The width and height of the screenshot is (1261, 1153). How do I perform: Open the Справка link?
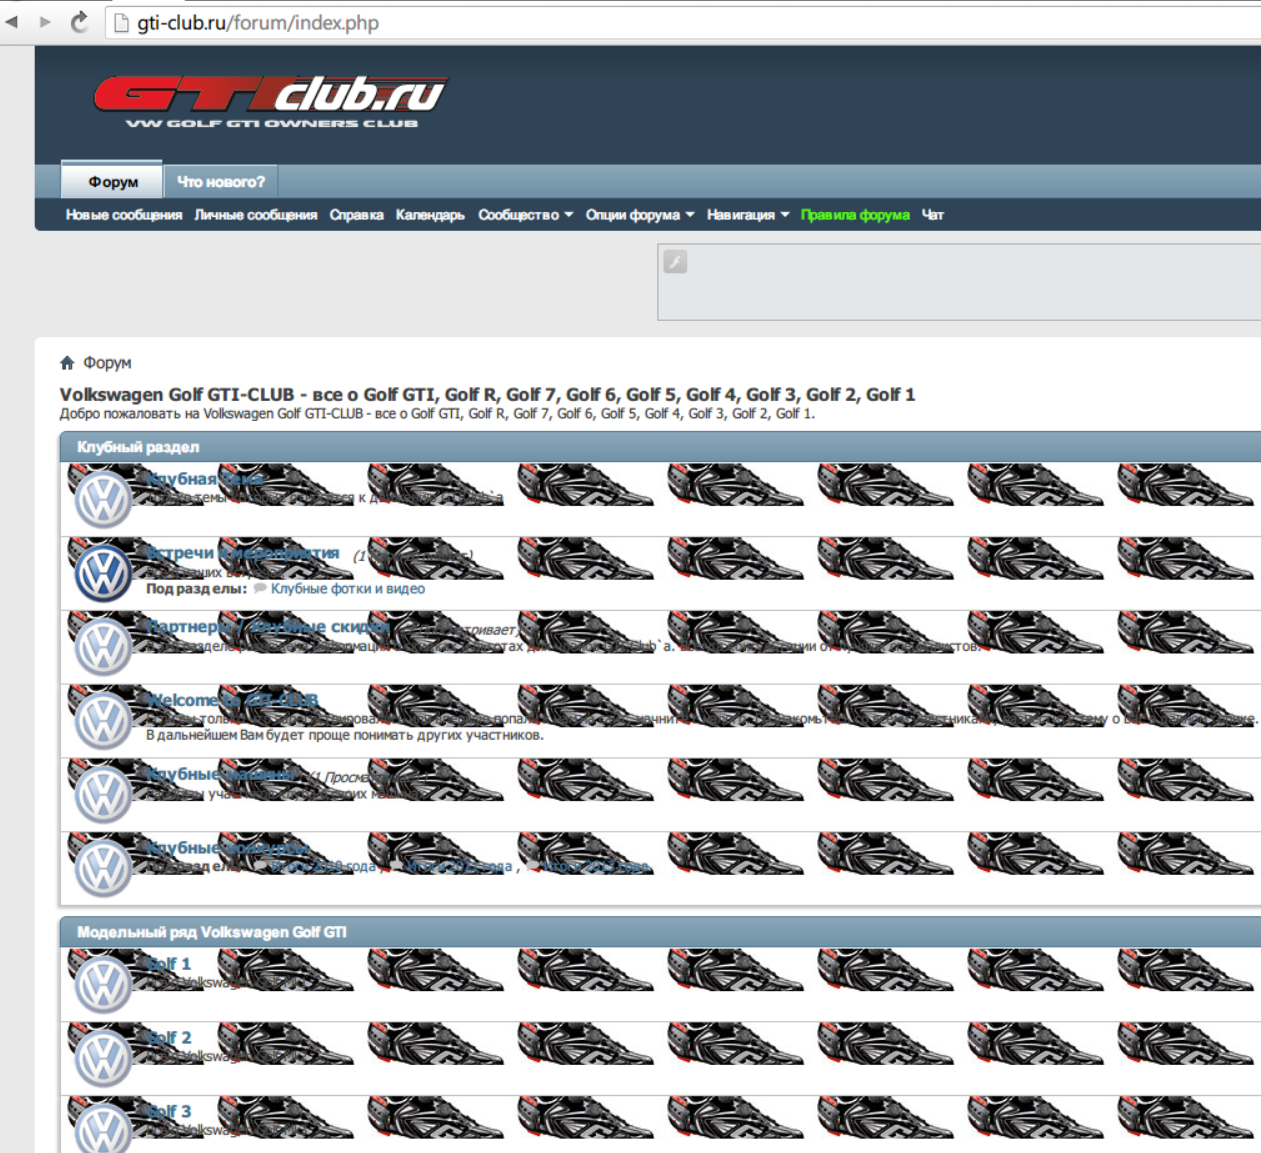point(357,215)
